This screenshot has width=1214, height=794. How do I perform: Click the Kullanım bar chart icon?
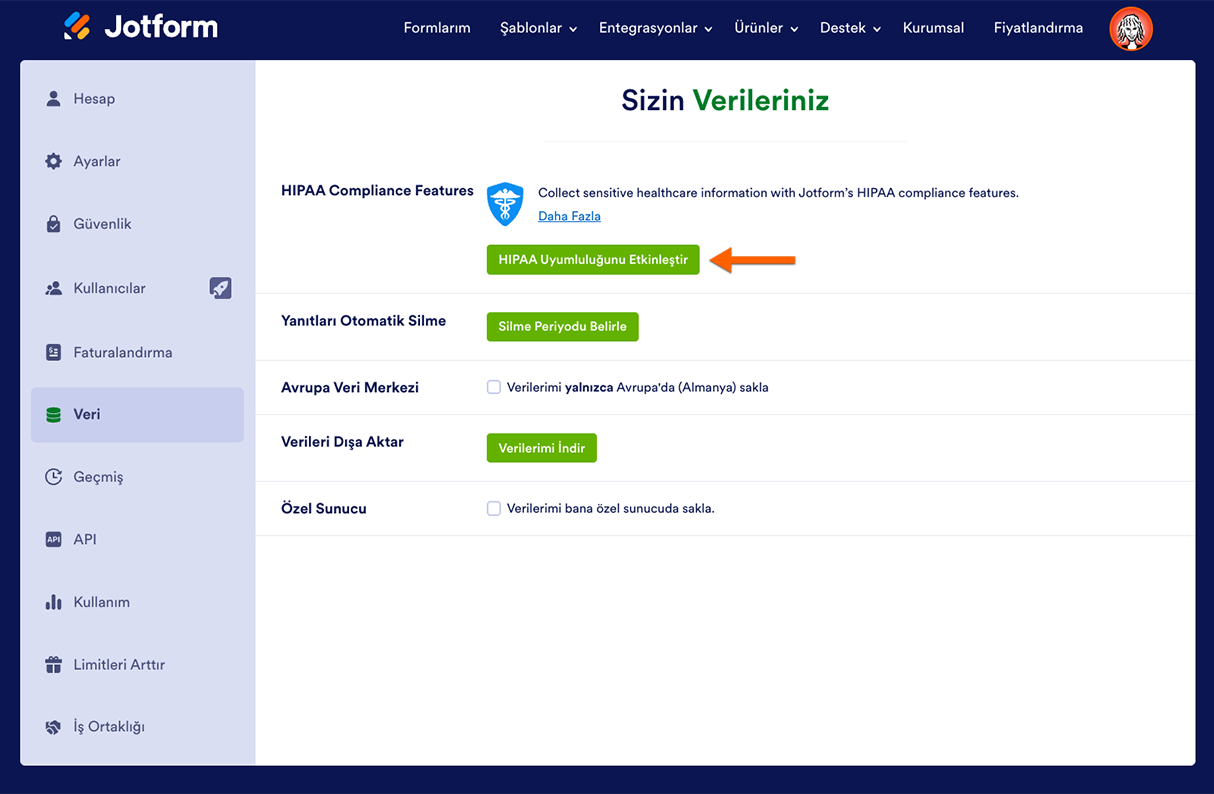point(54,602)
